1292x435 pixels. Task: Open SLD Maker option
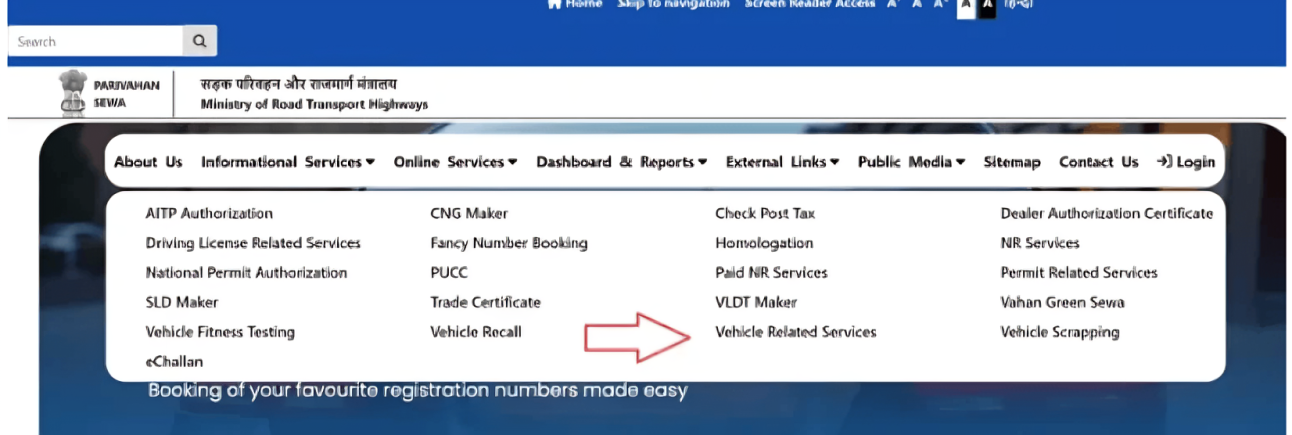[182, 302]
